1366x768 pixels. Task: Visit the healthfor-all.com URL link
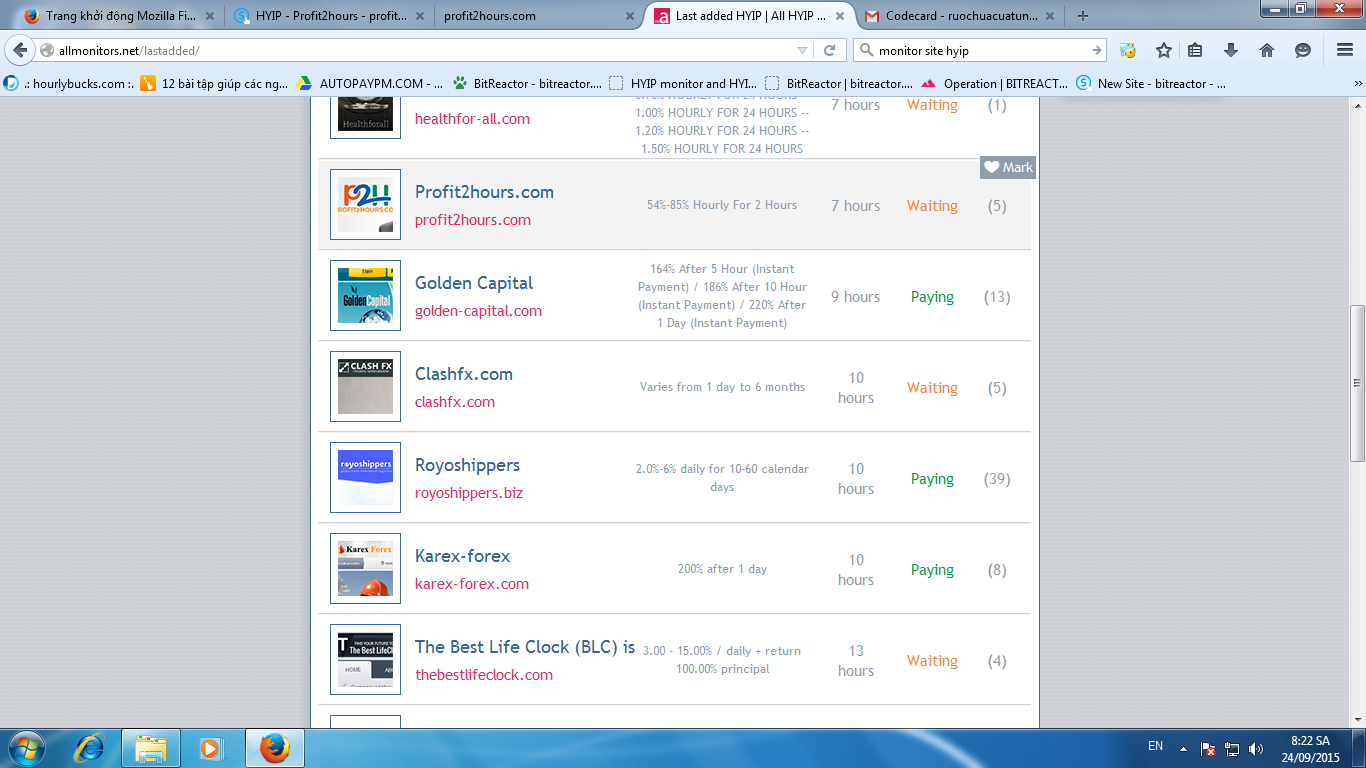(472, 119)
